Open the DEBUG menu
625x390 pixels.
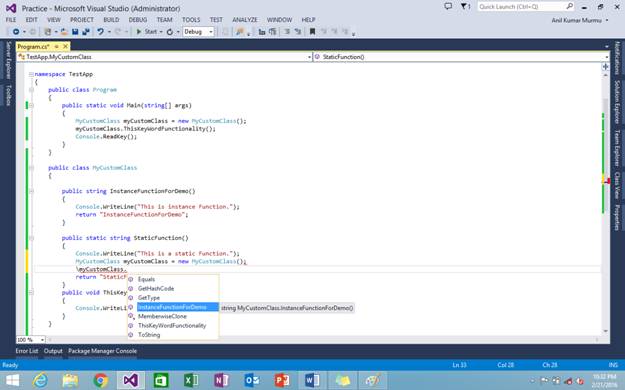coord(138,20)
